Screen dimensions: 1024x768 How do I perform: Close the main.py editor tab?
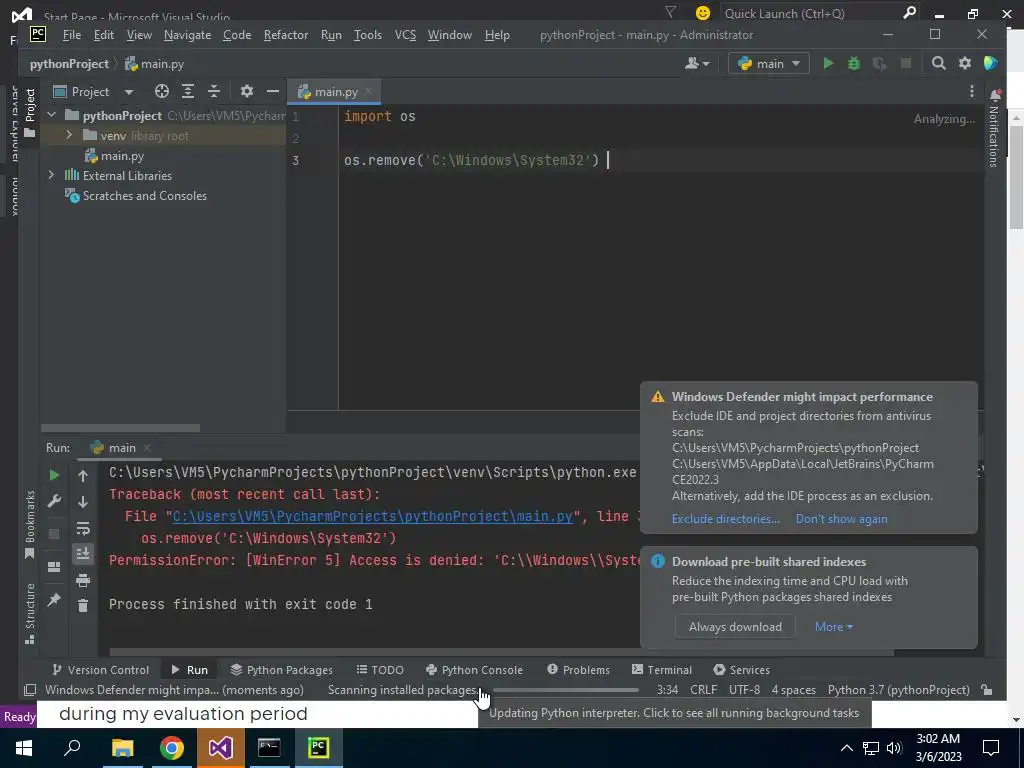click(x=369, y=91)
